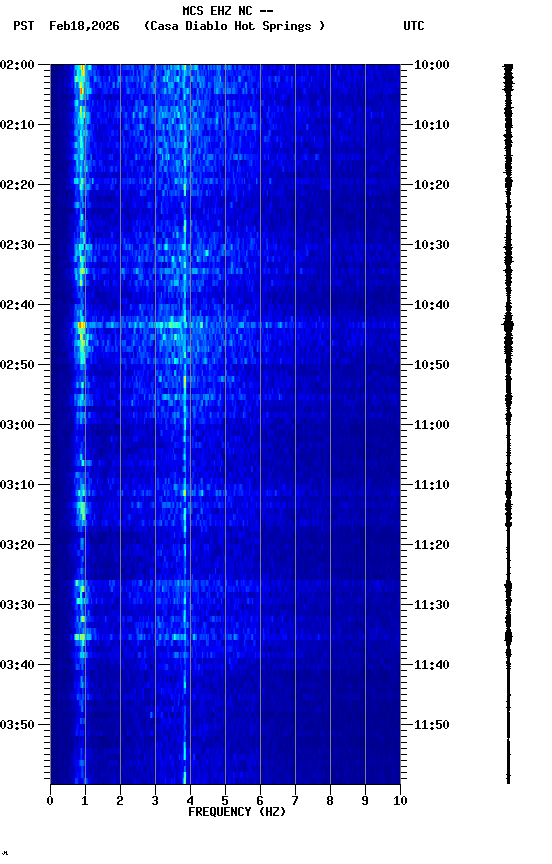Click the station title 'MCS EHZ NC --'

[x=228, y=10]
